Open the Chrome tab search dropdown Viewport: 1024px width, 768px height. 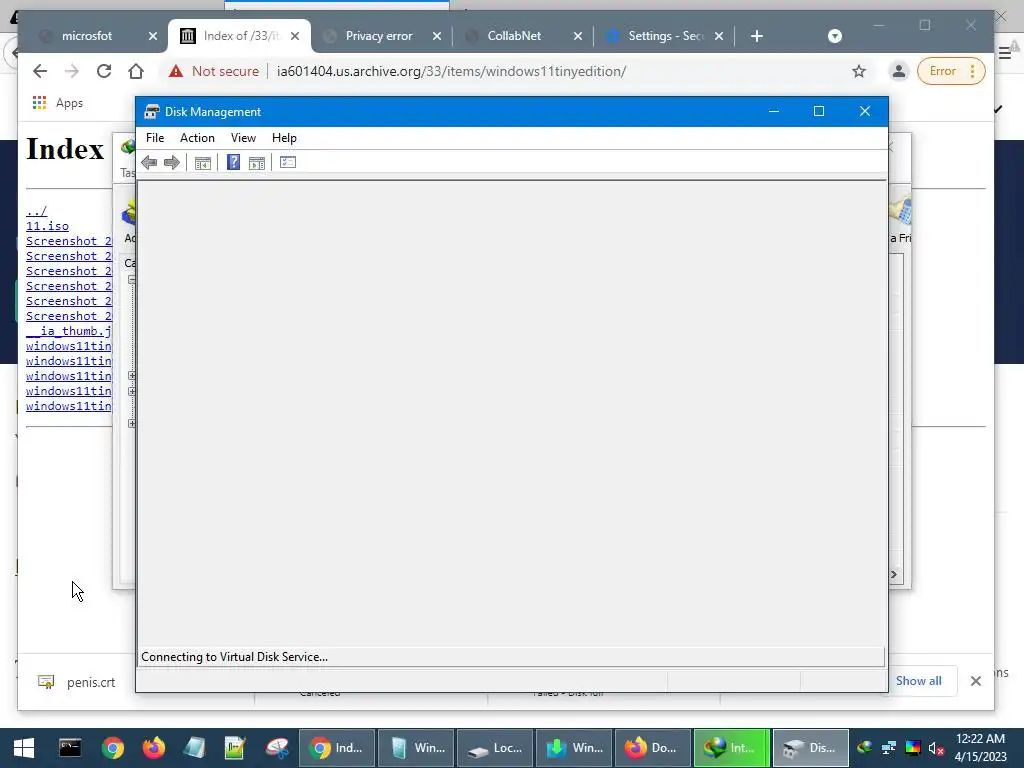click(835, 36)
